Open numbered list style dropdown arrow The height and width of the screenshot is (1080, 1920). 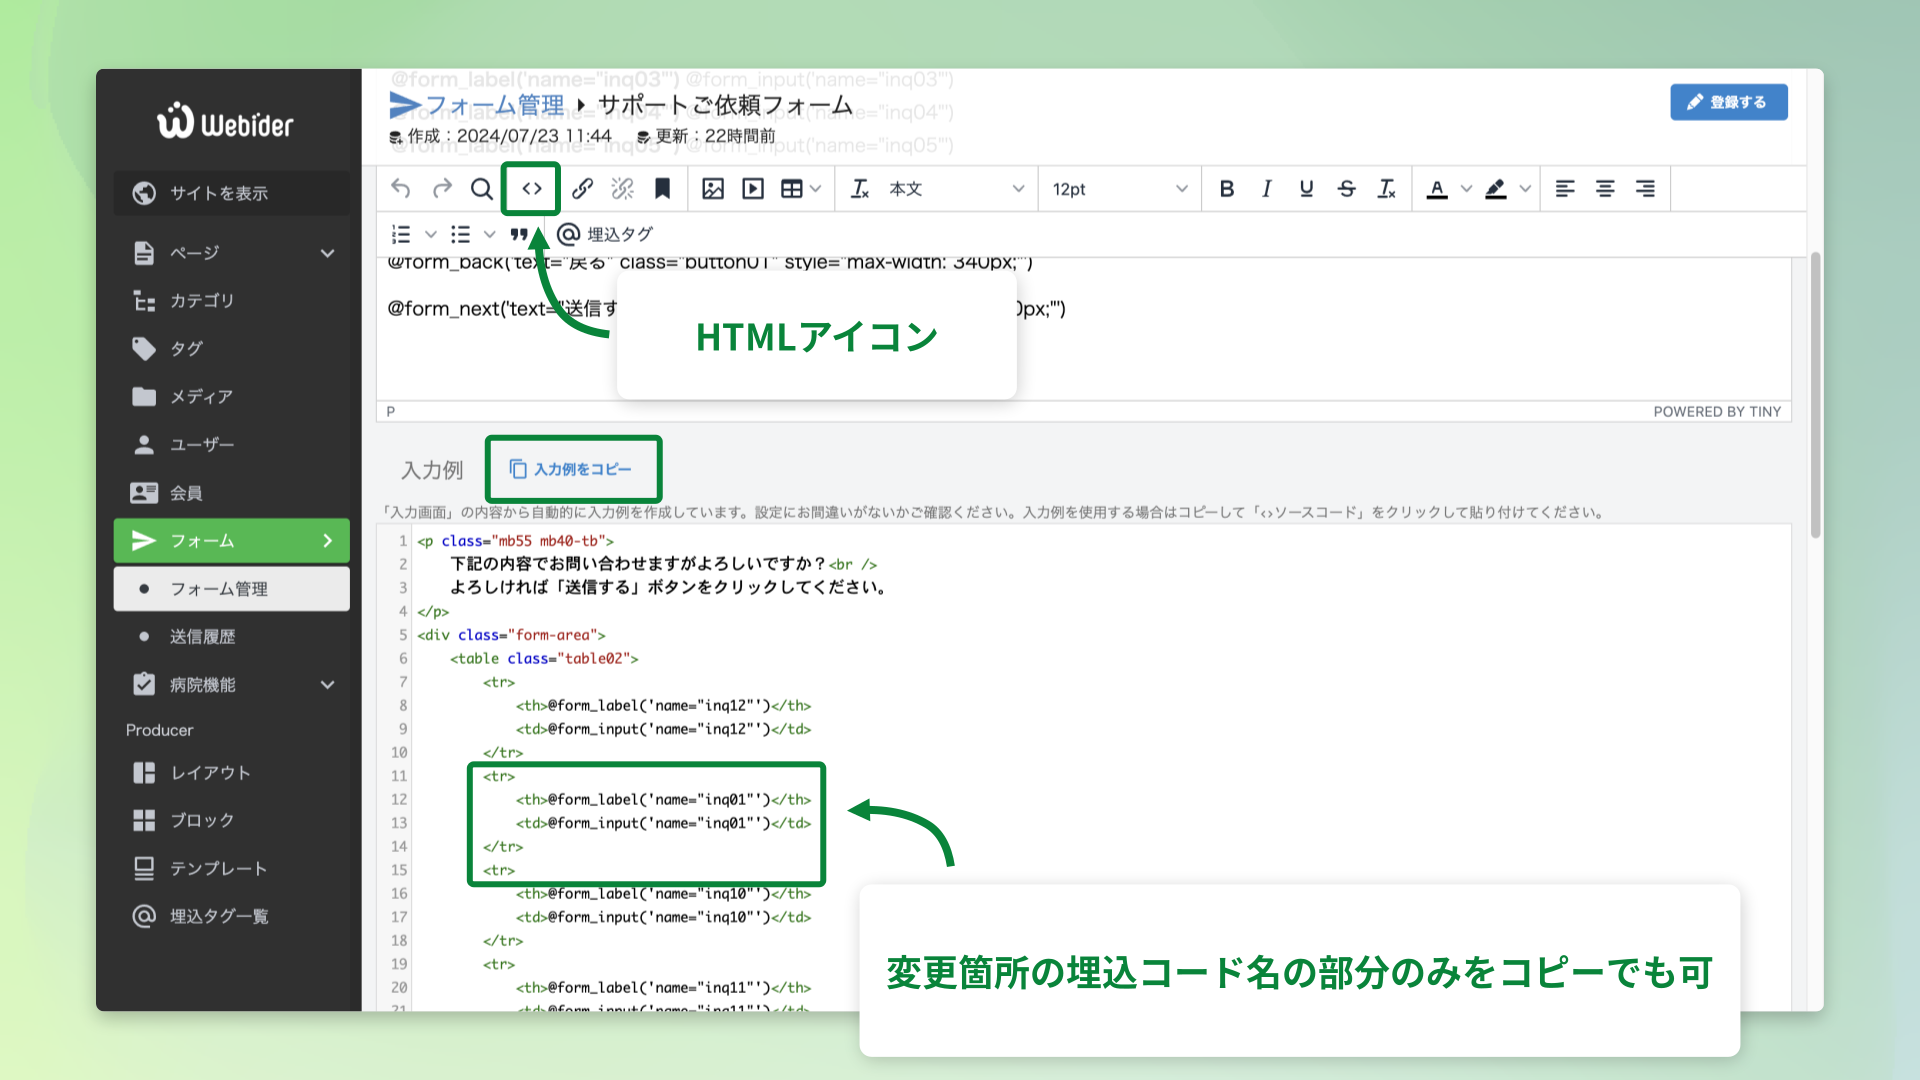[x=431, y=235]
